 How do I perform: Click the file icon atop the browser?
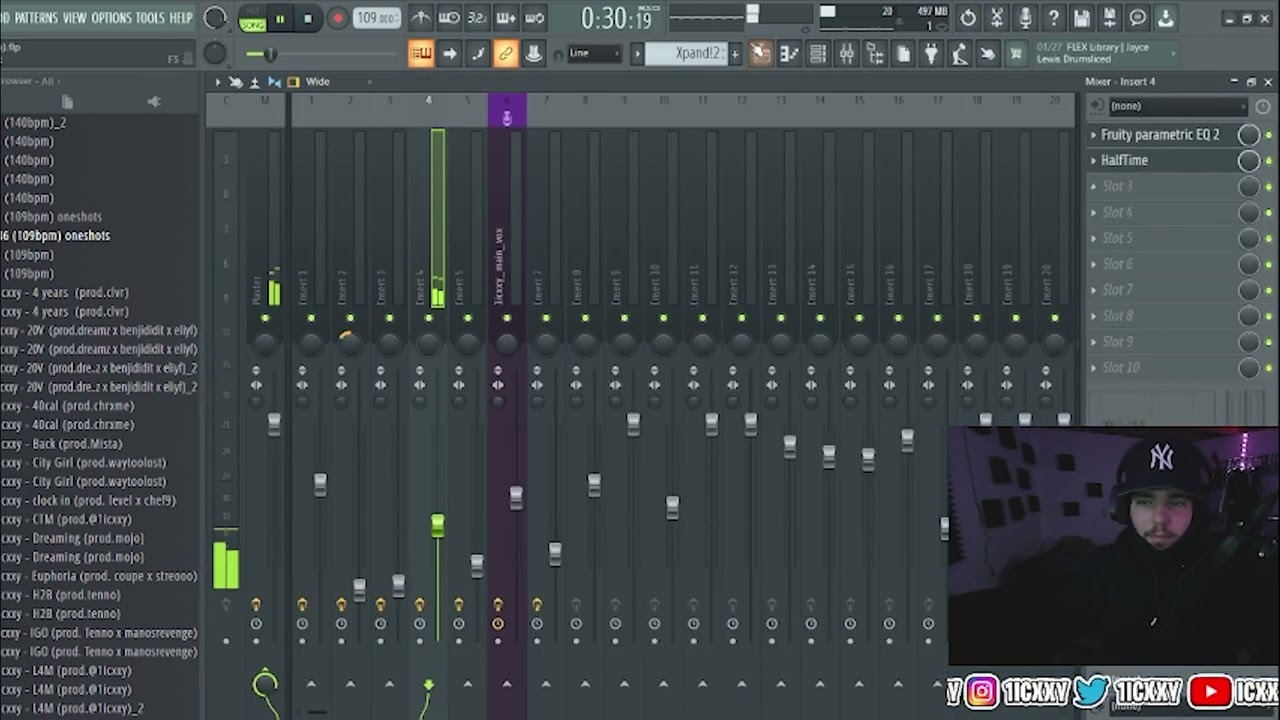[x=68, y=101]
